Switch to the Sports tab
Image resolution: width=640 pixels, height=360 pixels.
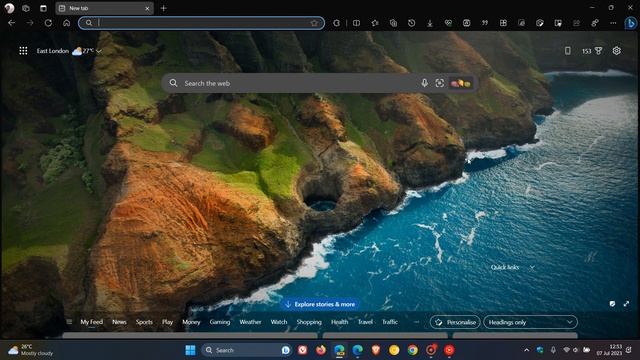pyautogui.click(x=144, y=322)
